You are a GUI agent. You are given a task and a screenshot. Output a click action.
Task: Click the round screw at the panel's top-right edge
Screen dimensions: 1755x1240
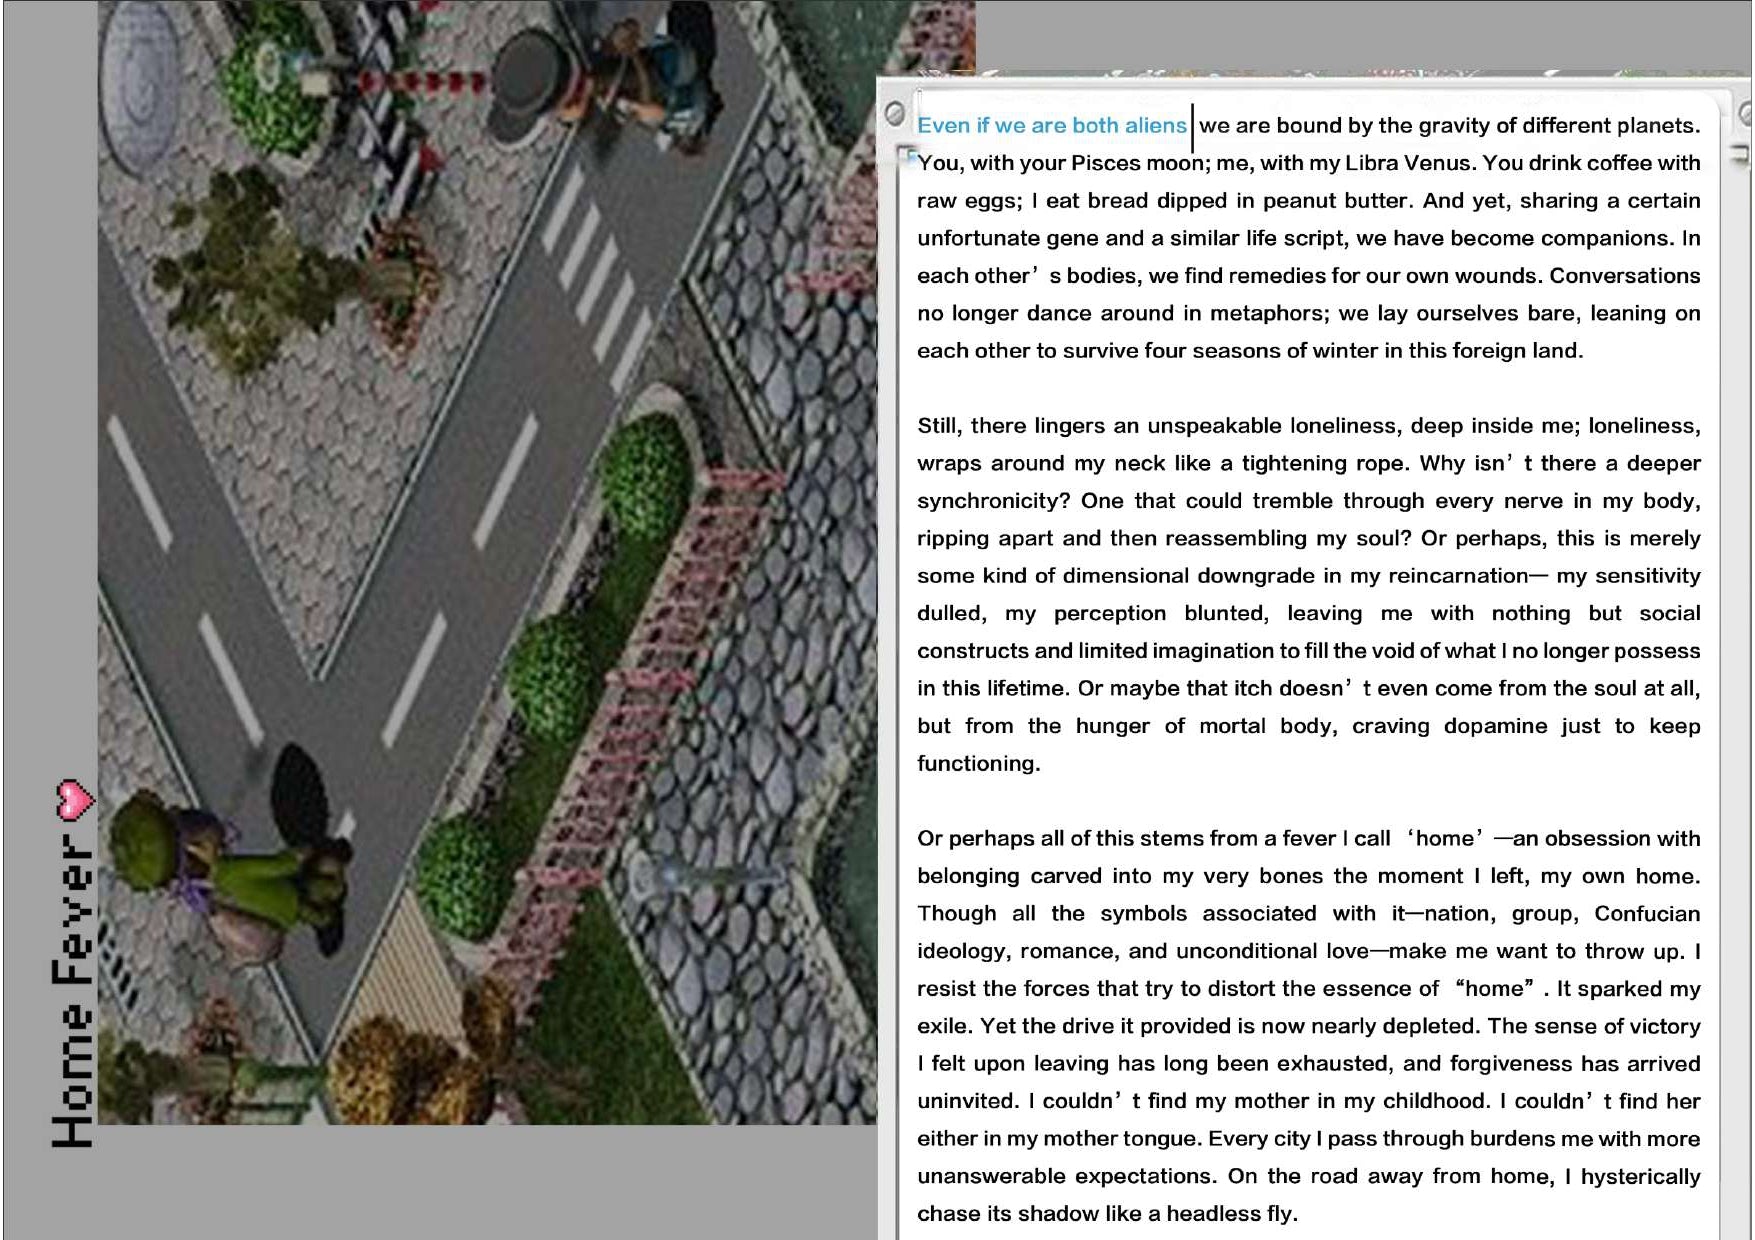point(1746,112)
